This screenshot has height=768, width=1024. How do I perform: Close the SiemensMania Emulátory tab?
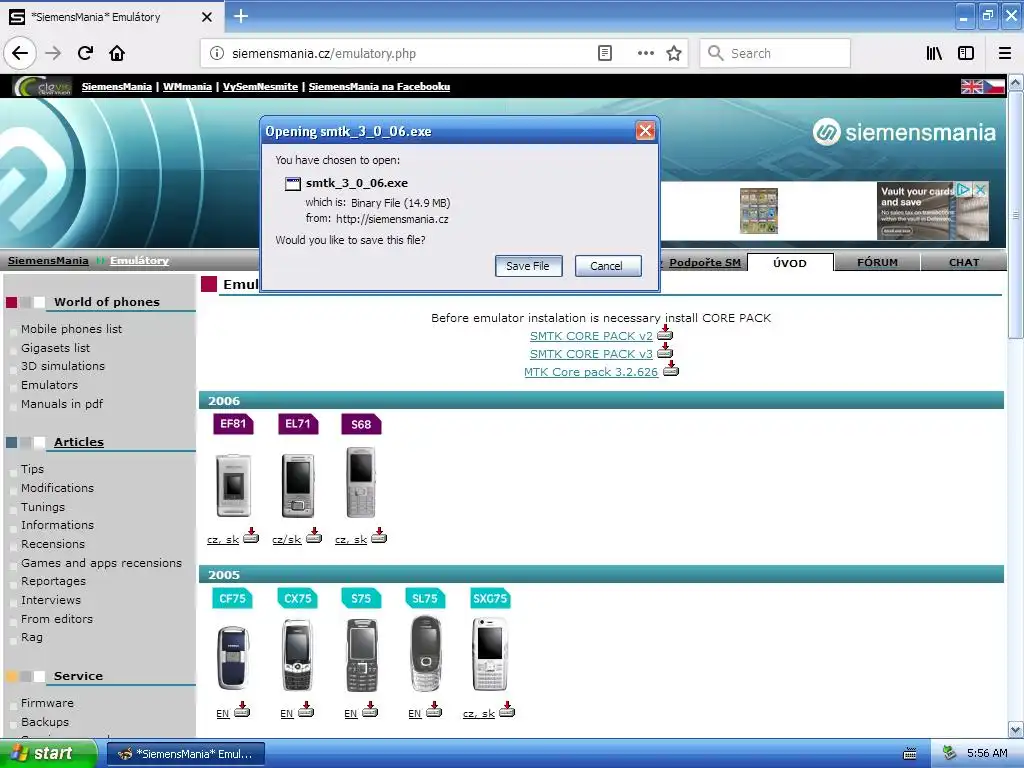(206, 17)
